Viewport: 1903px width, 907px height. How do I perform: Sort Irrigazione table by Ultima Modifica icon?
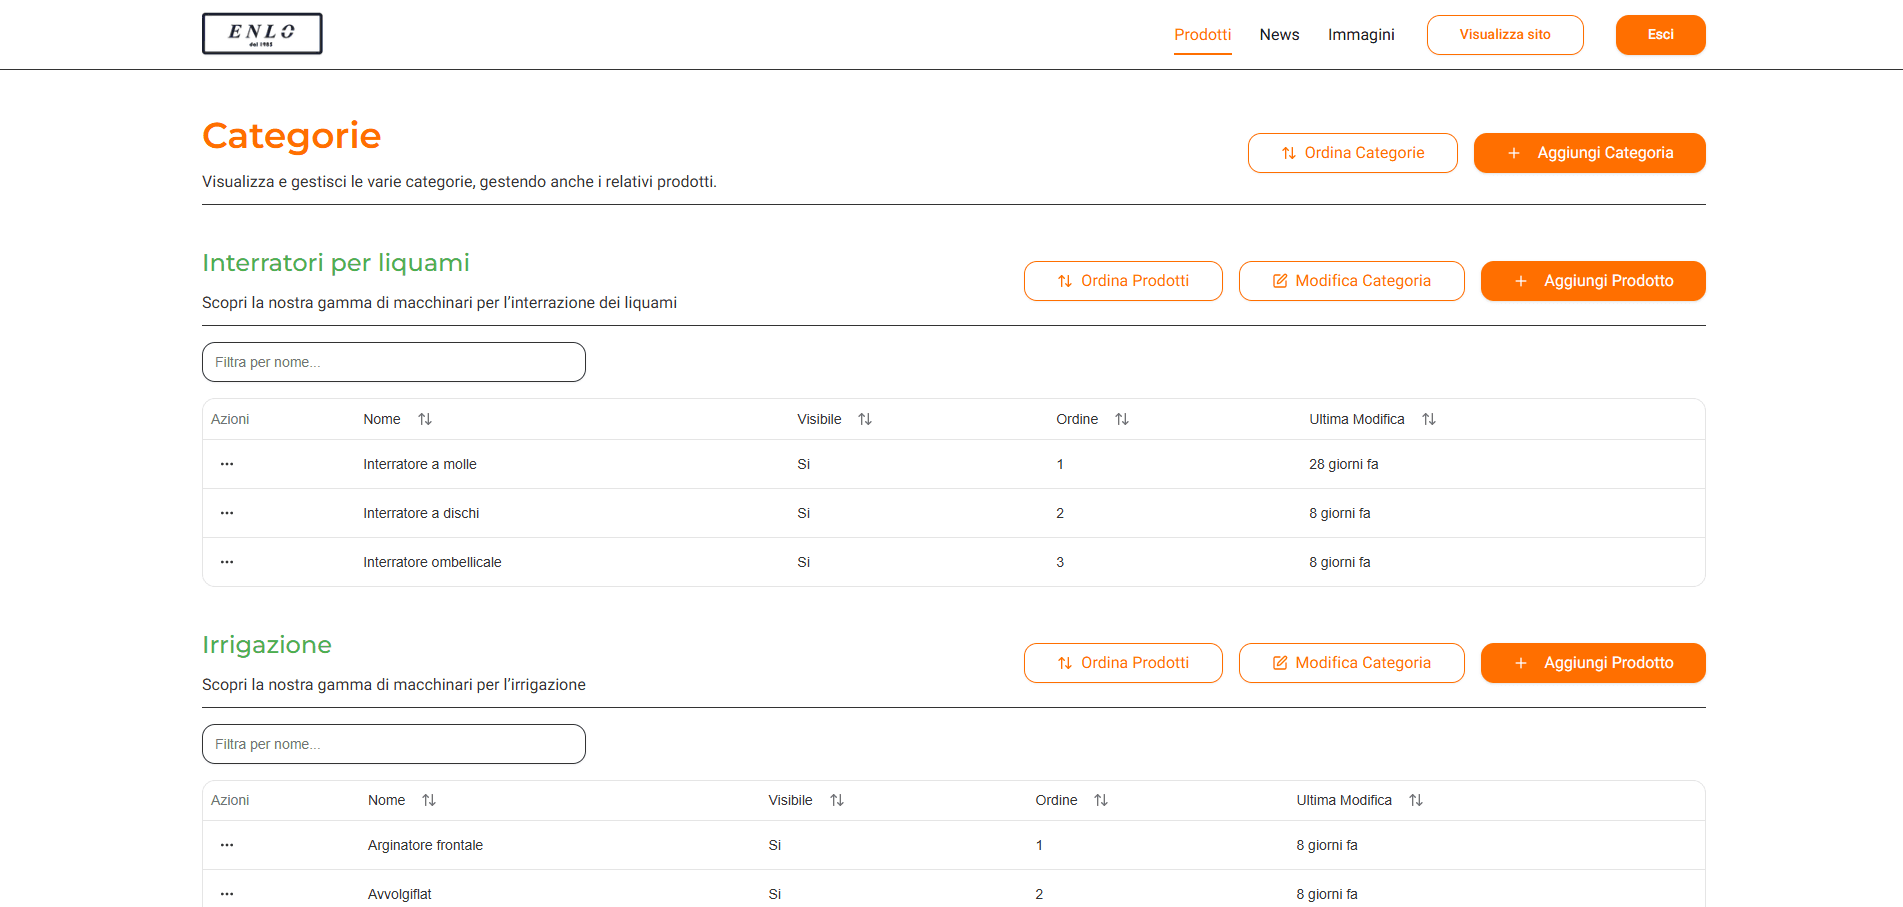[1416, 800]
